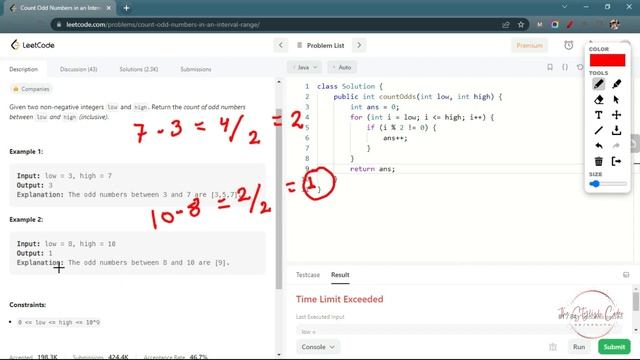Image resolution: width=640 pixels, height=360 pixels.
Task: Click 'return ans;' code line
Action: [x=372, y=169]
